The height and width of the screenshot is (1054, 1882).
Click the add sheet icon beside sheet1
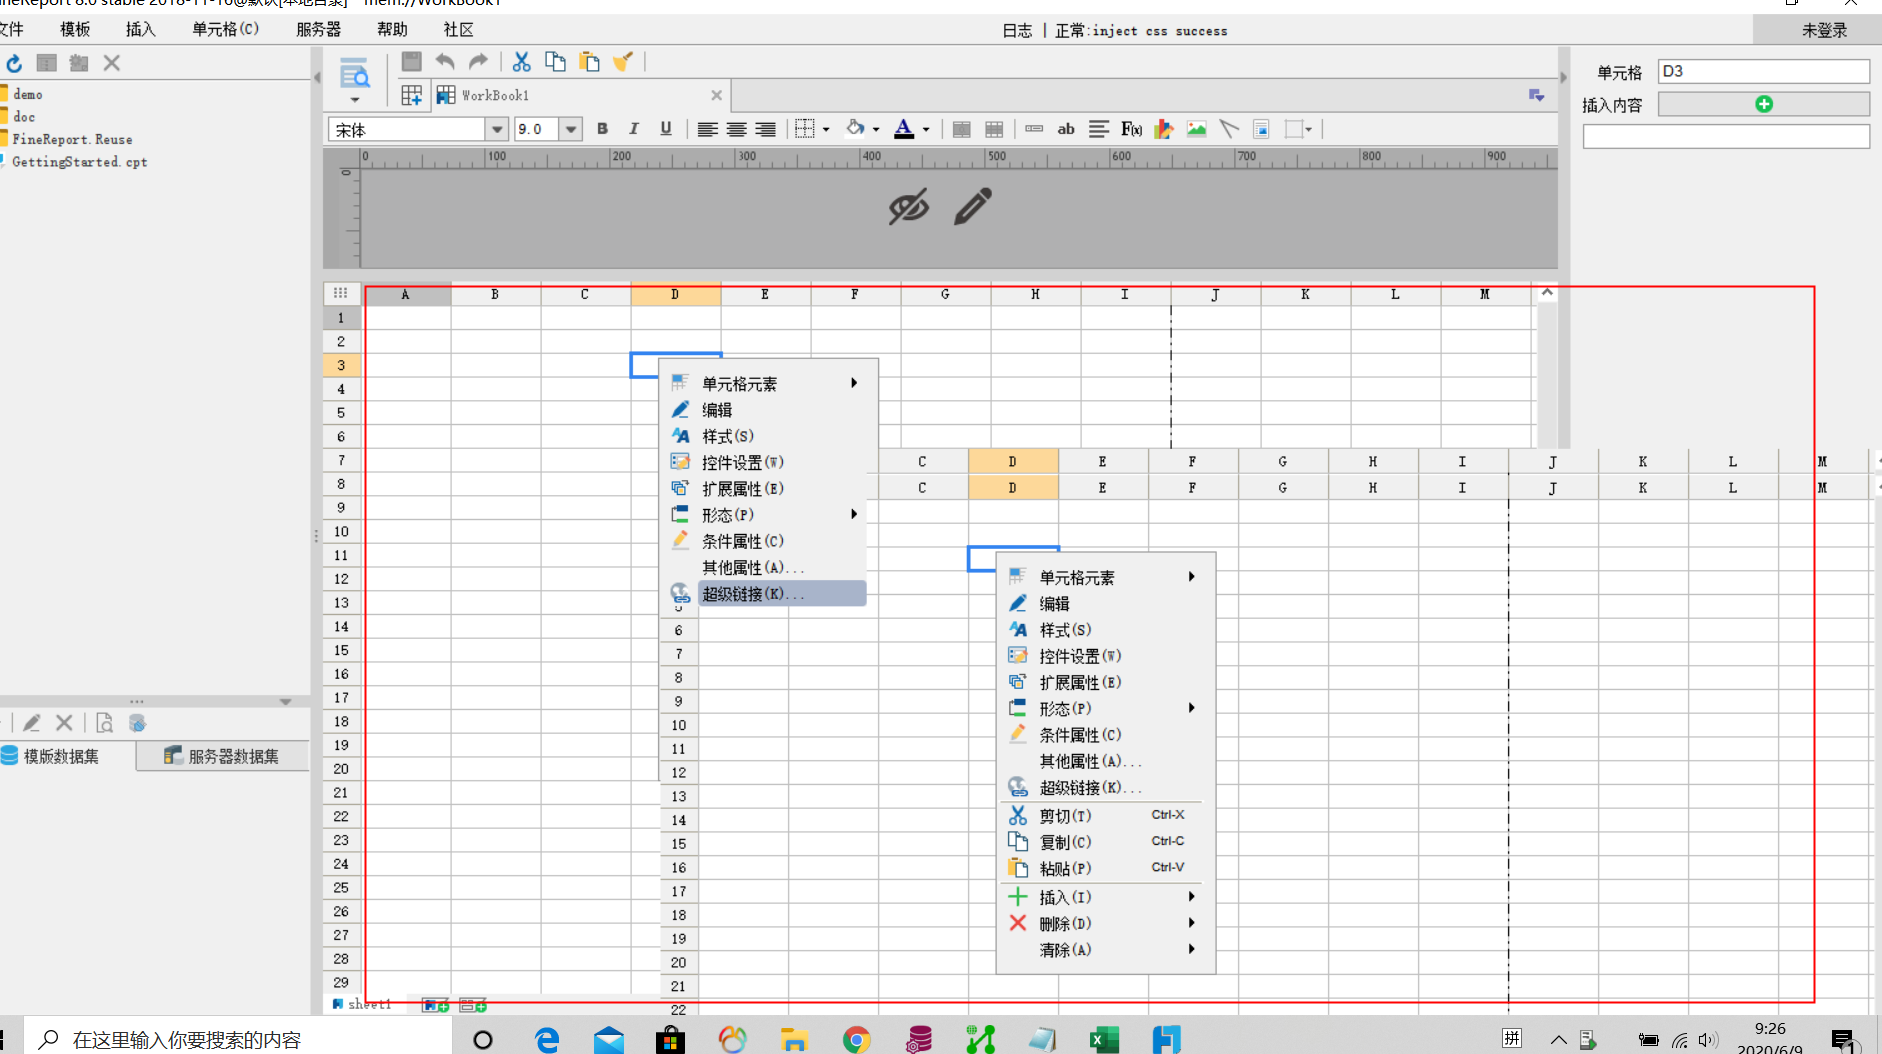[435, 1005]
